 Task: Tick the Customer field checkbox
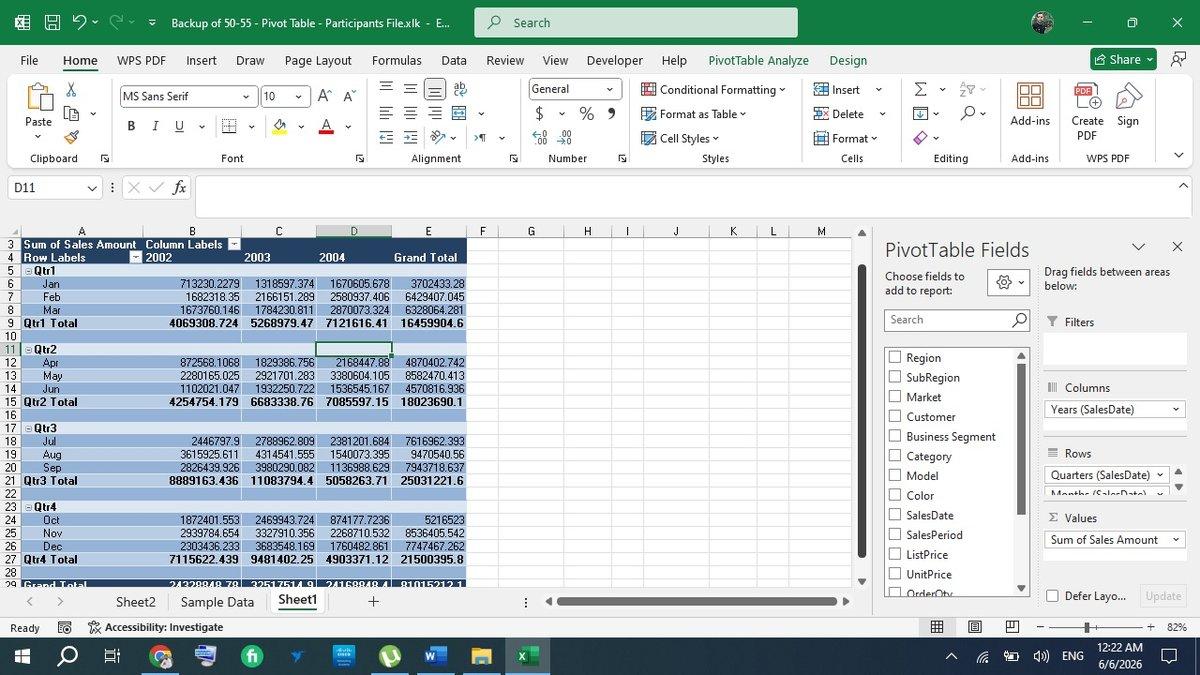tap(895, 416)
